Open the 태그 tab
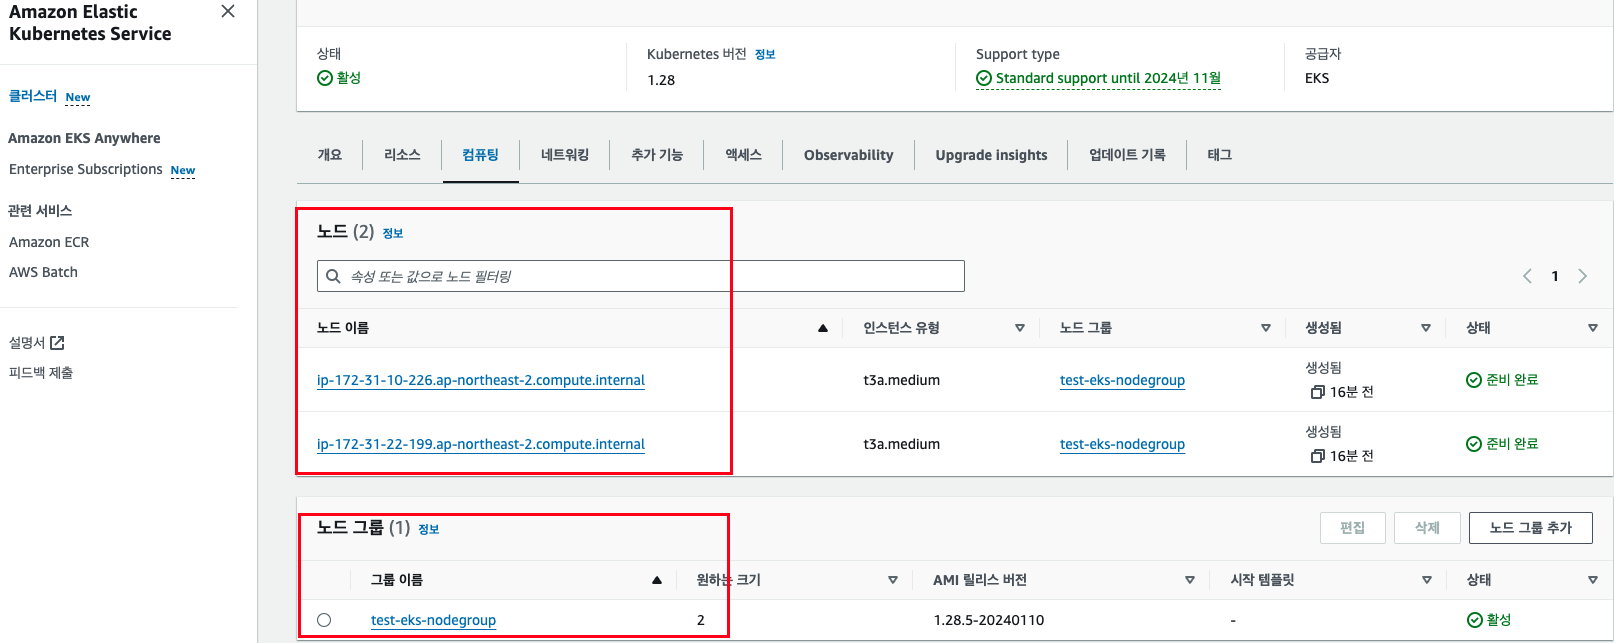Viewport: 1614px width, 643px height. [1219, 155]
